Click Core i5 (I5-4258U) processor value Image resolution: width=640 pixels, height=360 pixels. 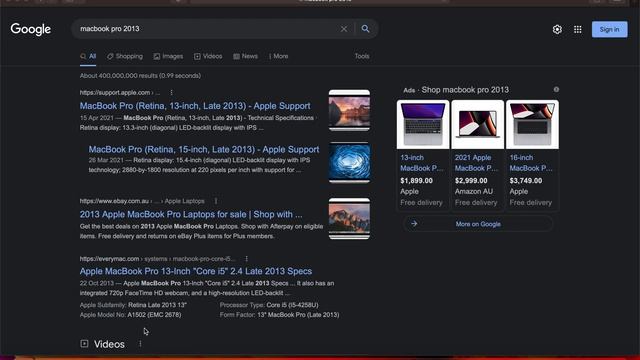point(292,305)
